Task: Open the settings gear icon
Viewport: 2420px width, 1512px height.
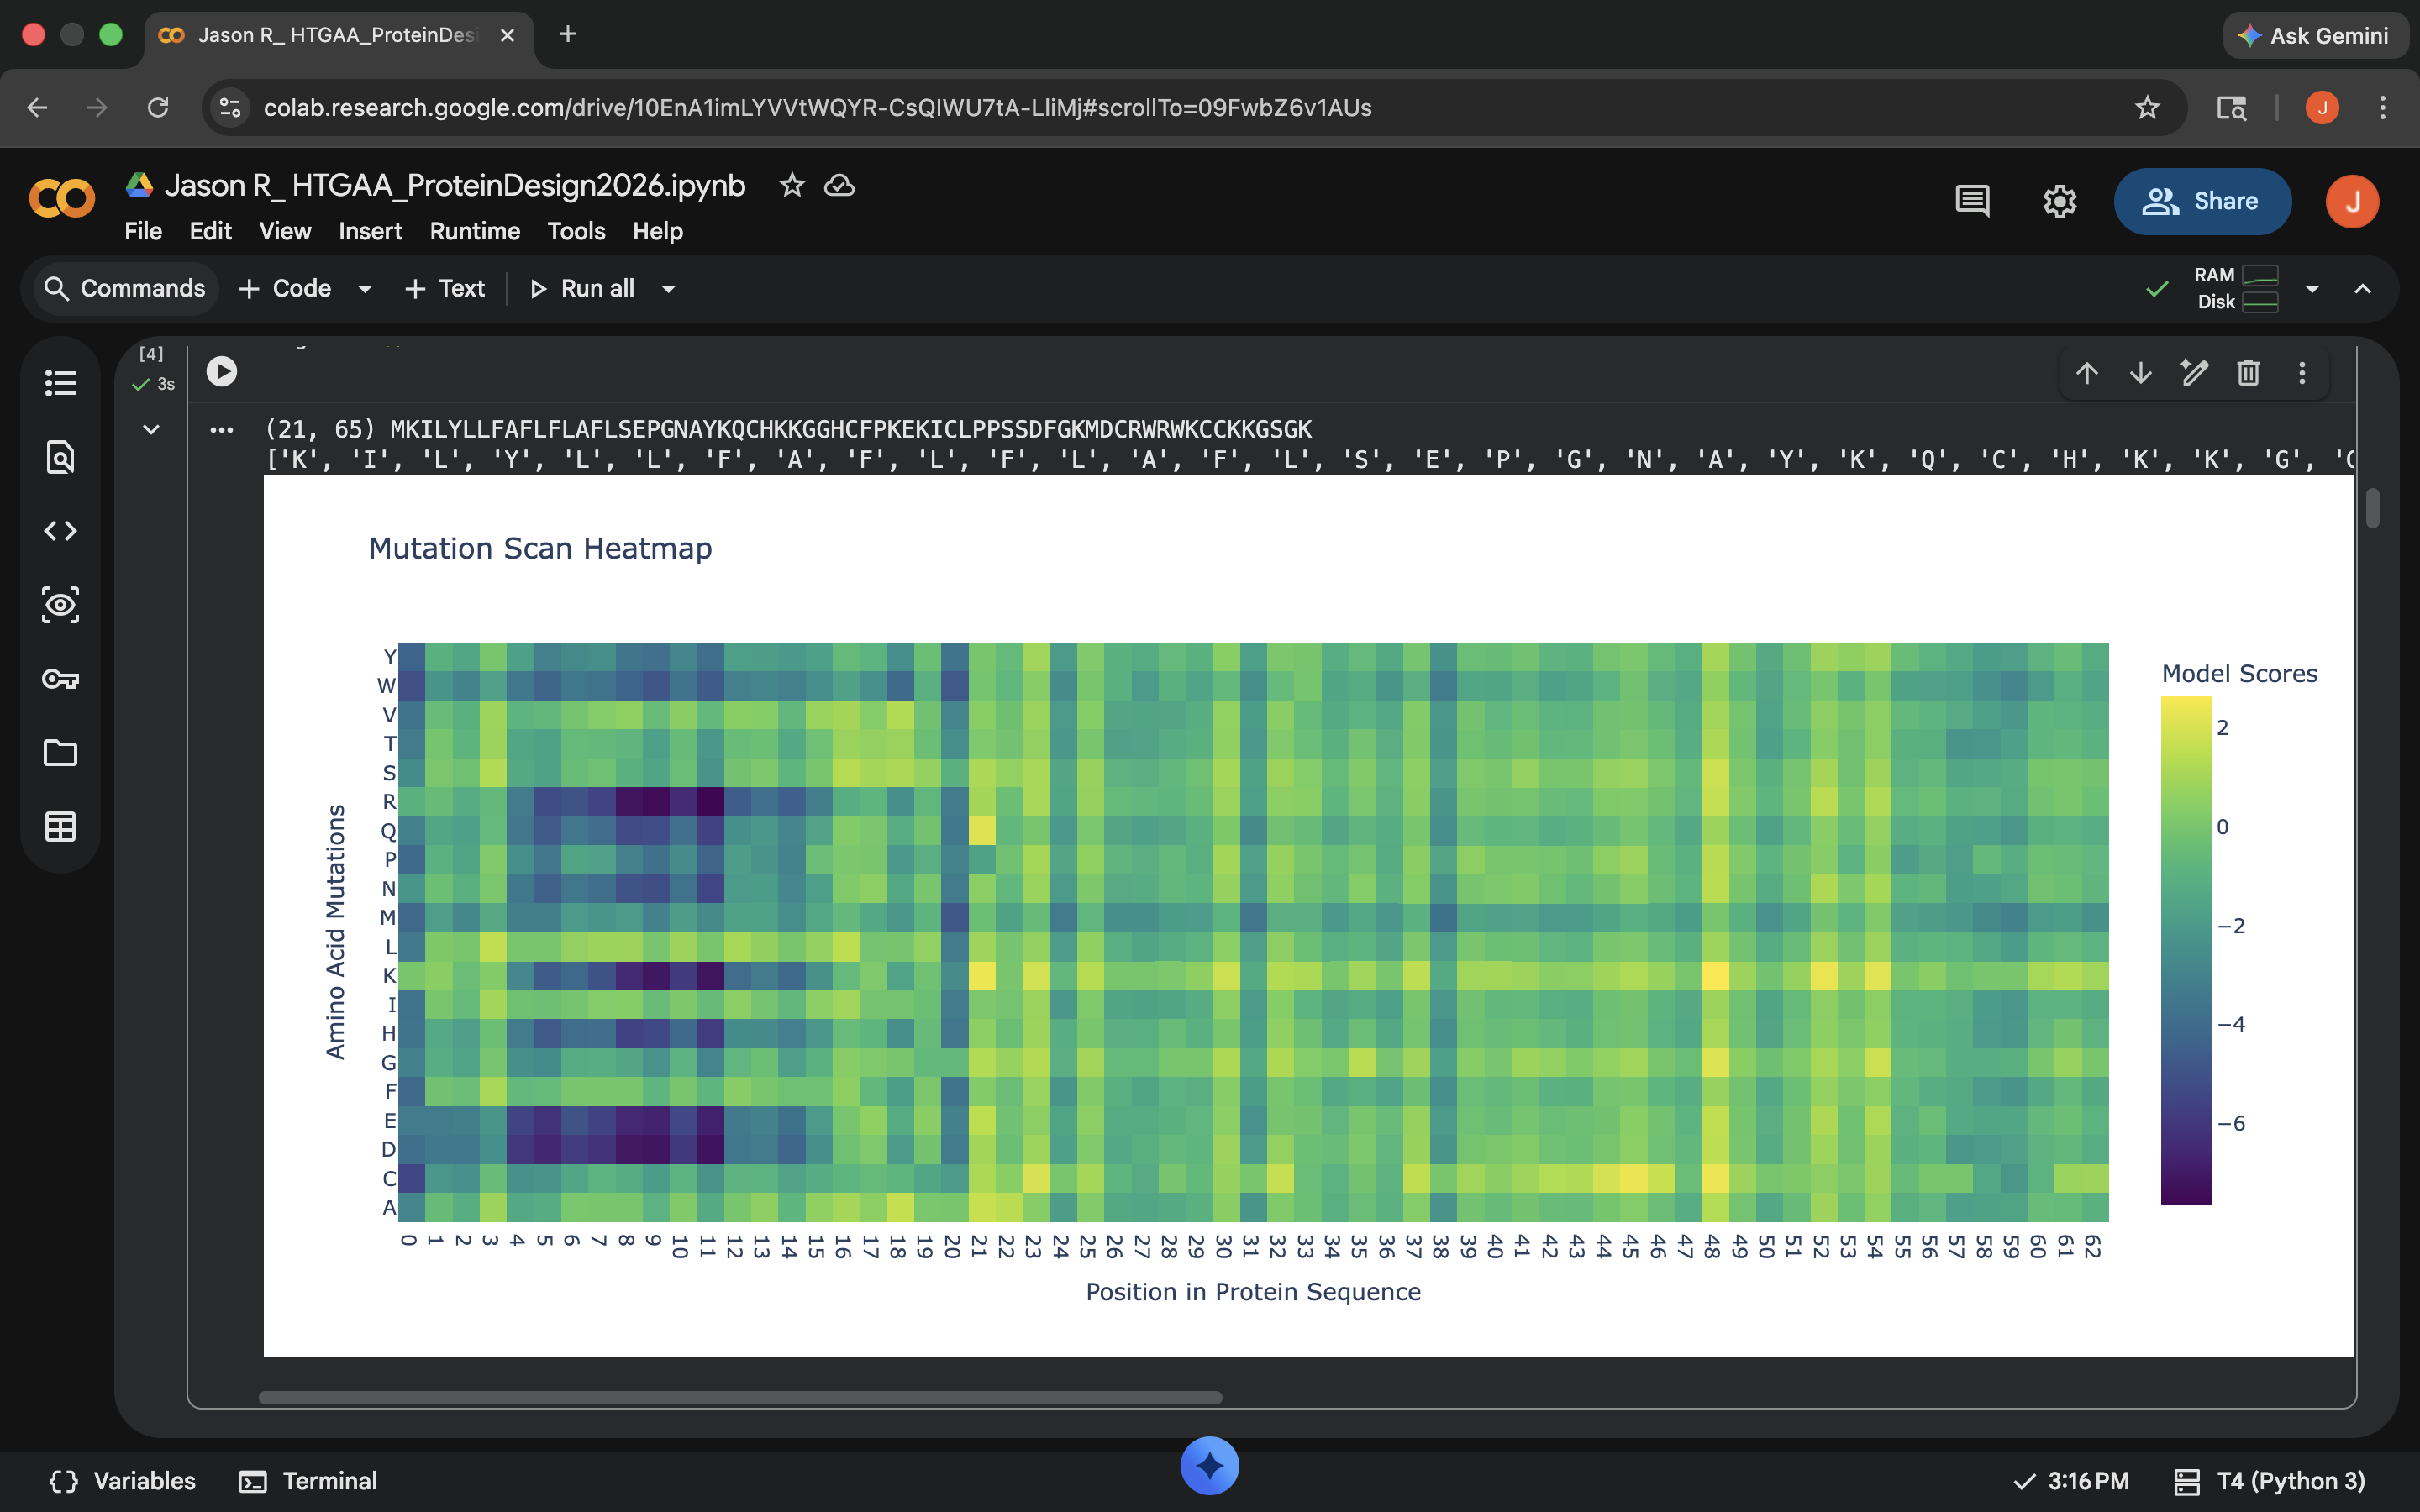Action: 2059,201
